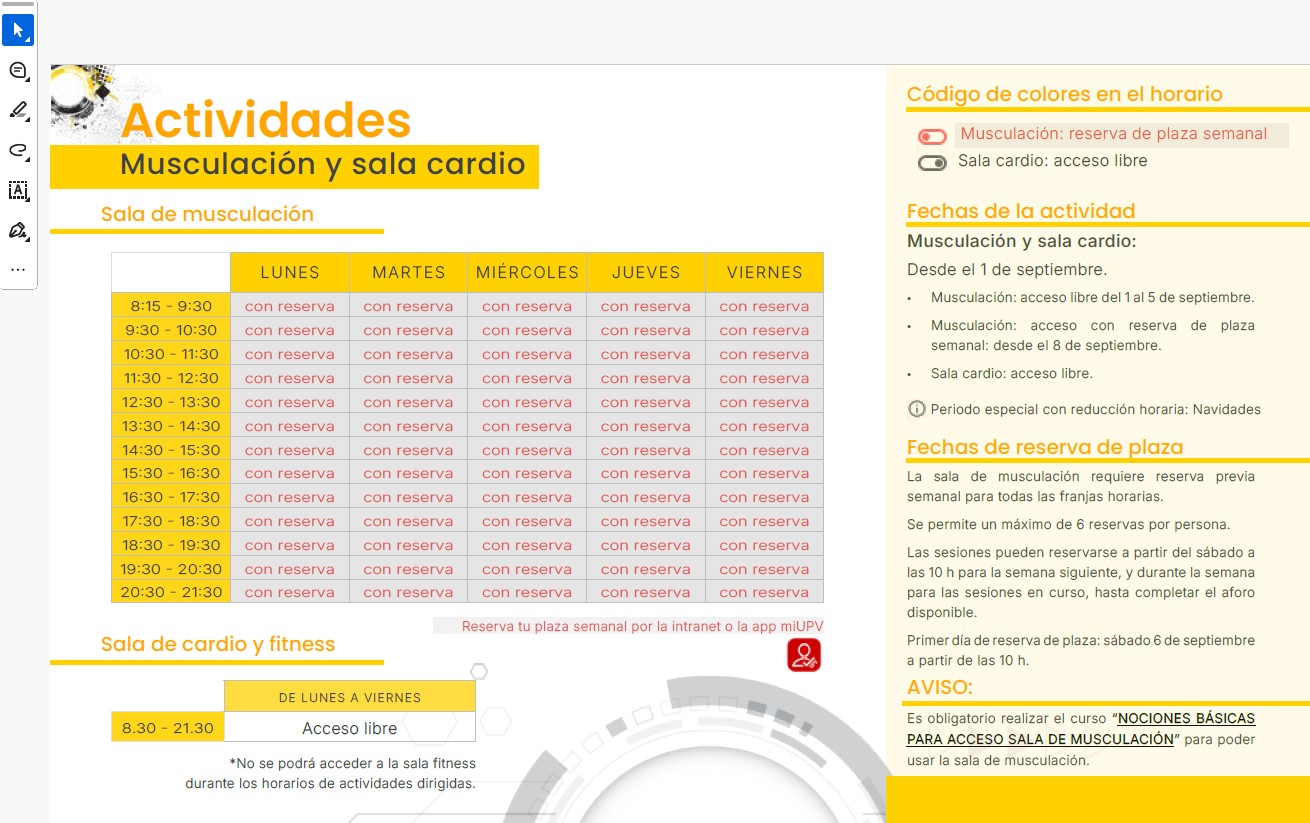Click 'con reserva' for Lunes 8:15 - 9:30

[290, 306]
